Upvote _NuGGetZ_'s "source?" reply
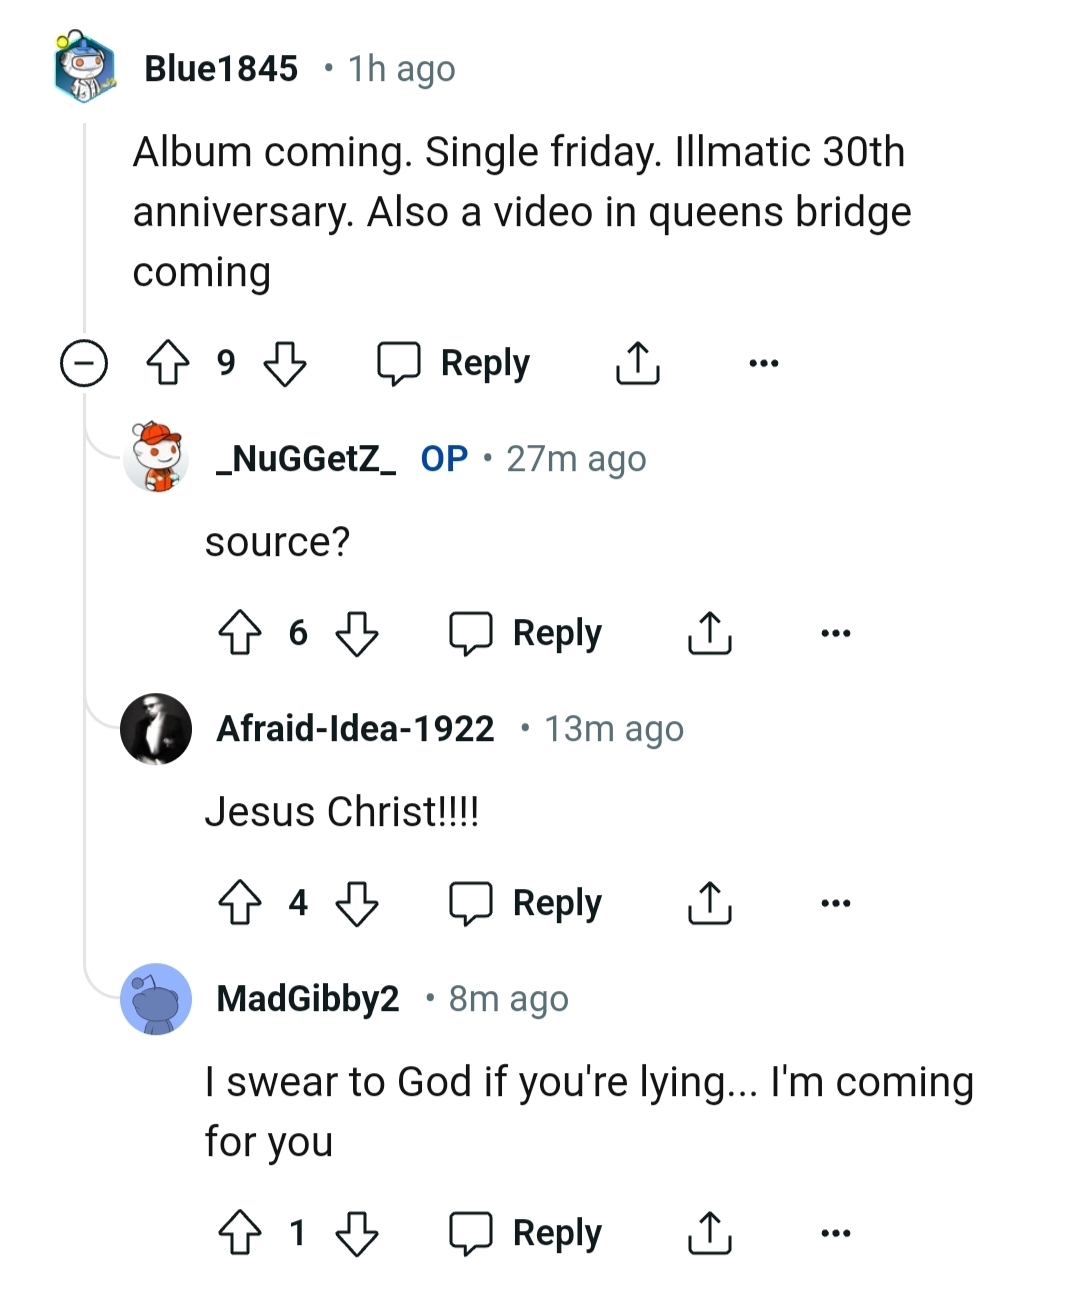This screenshot has width=1080, height=1294. [x=240, y=633]
